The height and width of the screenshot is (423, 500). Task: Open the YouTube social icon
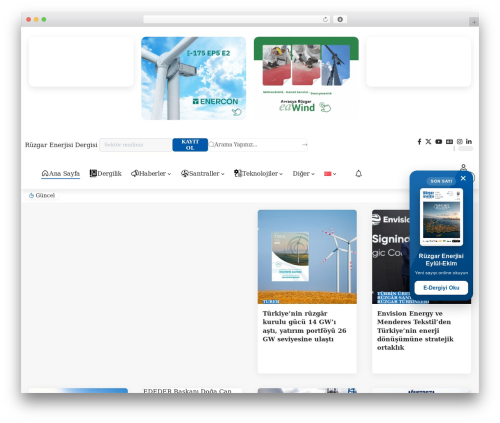(x=439, y=142)
